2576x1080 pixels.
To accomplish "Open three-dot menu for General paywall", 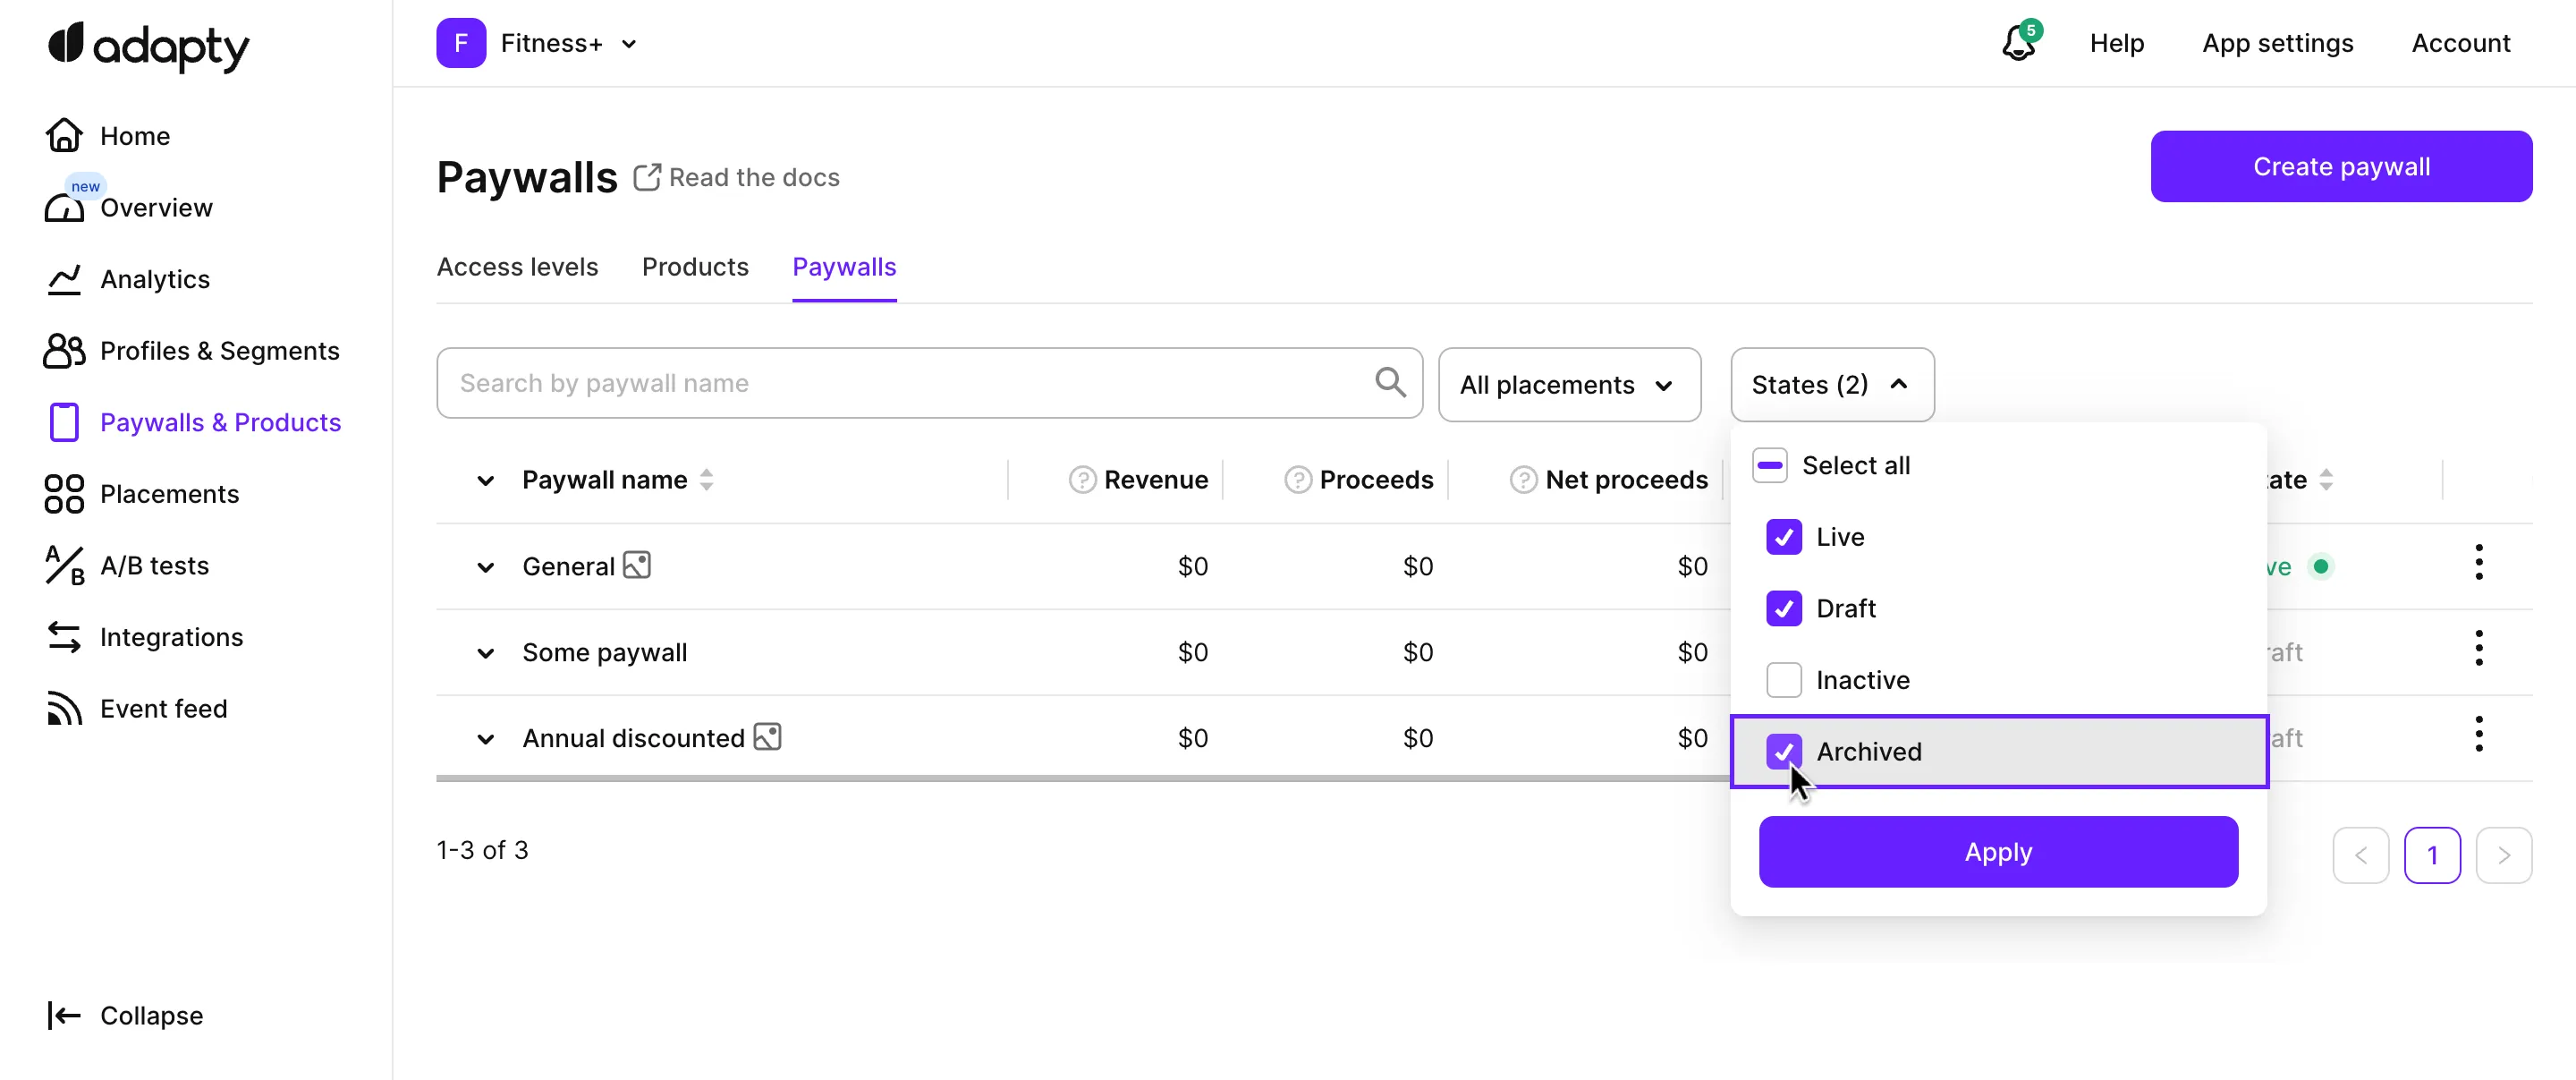I will (2478, 563).
